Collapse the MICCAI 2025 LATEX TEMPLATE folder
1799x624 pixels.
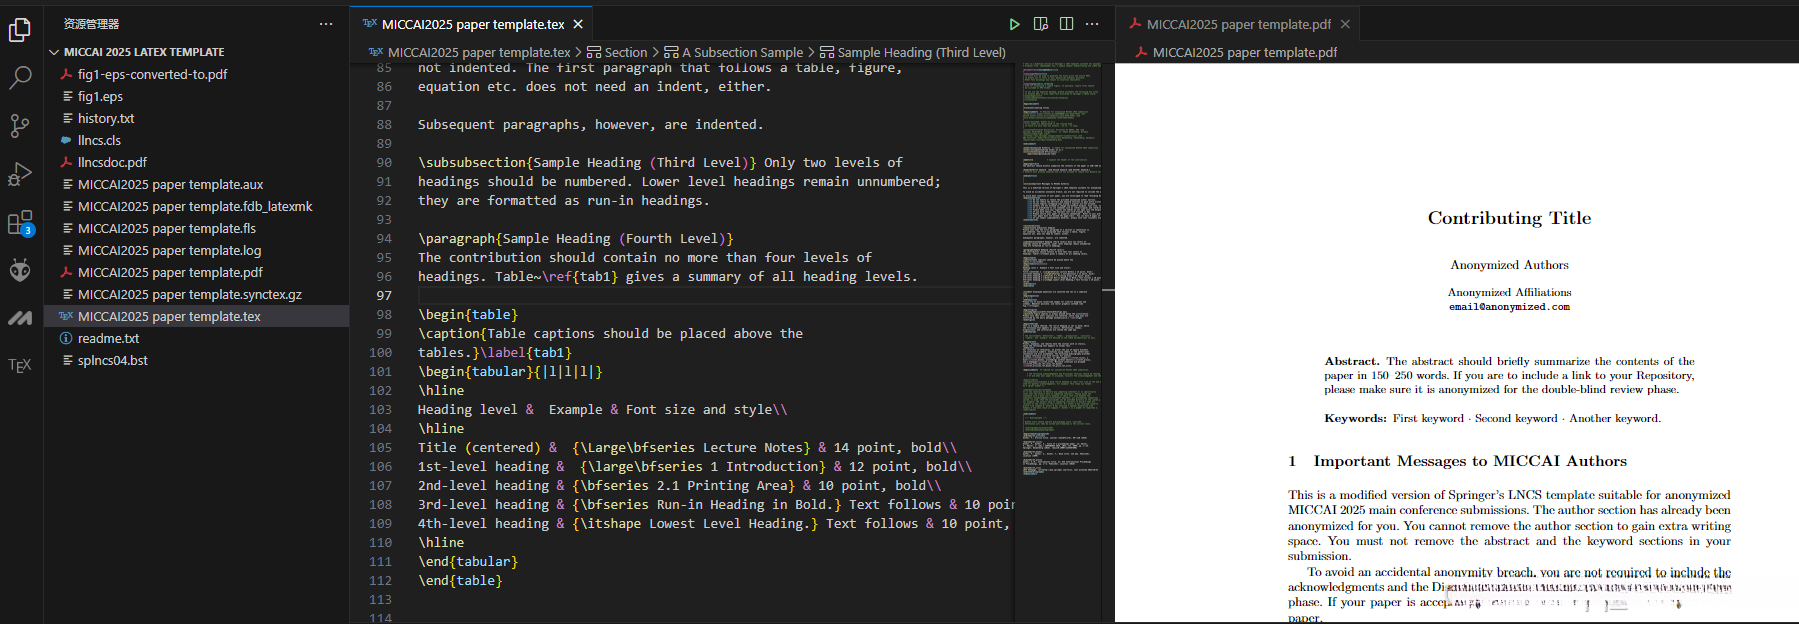pos(54,52)
